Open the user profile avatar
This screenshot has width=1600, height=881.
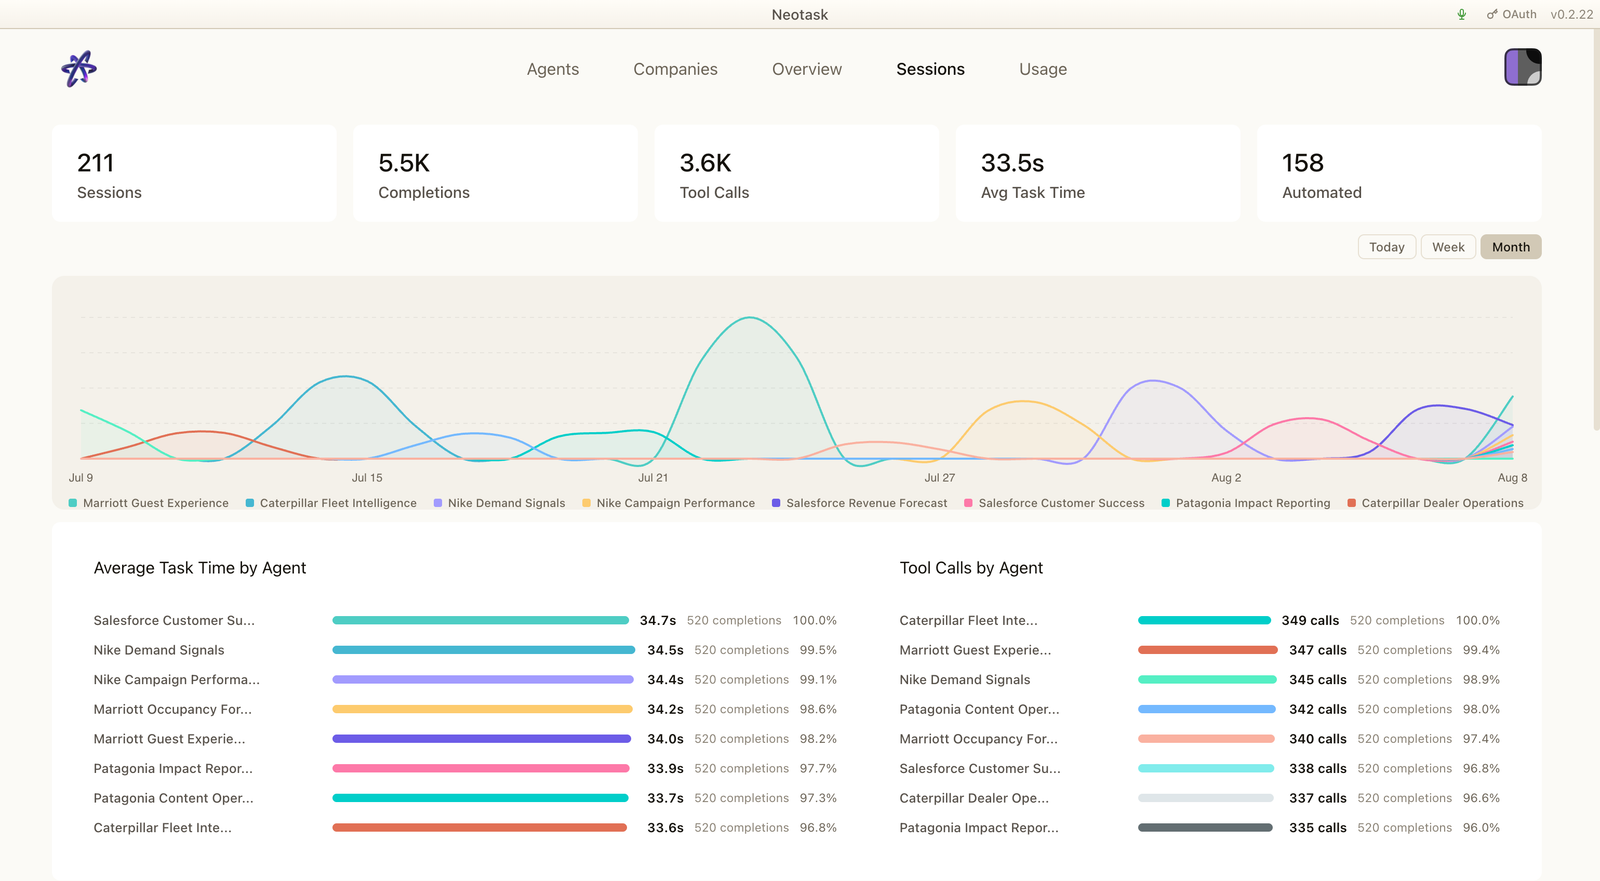tap(1523, 67)
